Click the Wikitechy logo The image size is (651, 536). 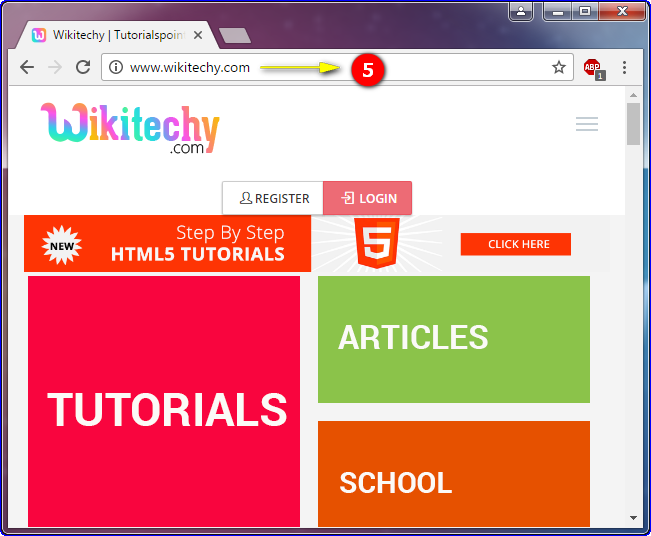coord(130,128)
